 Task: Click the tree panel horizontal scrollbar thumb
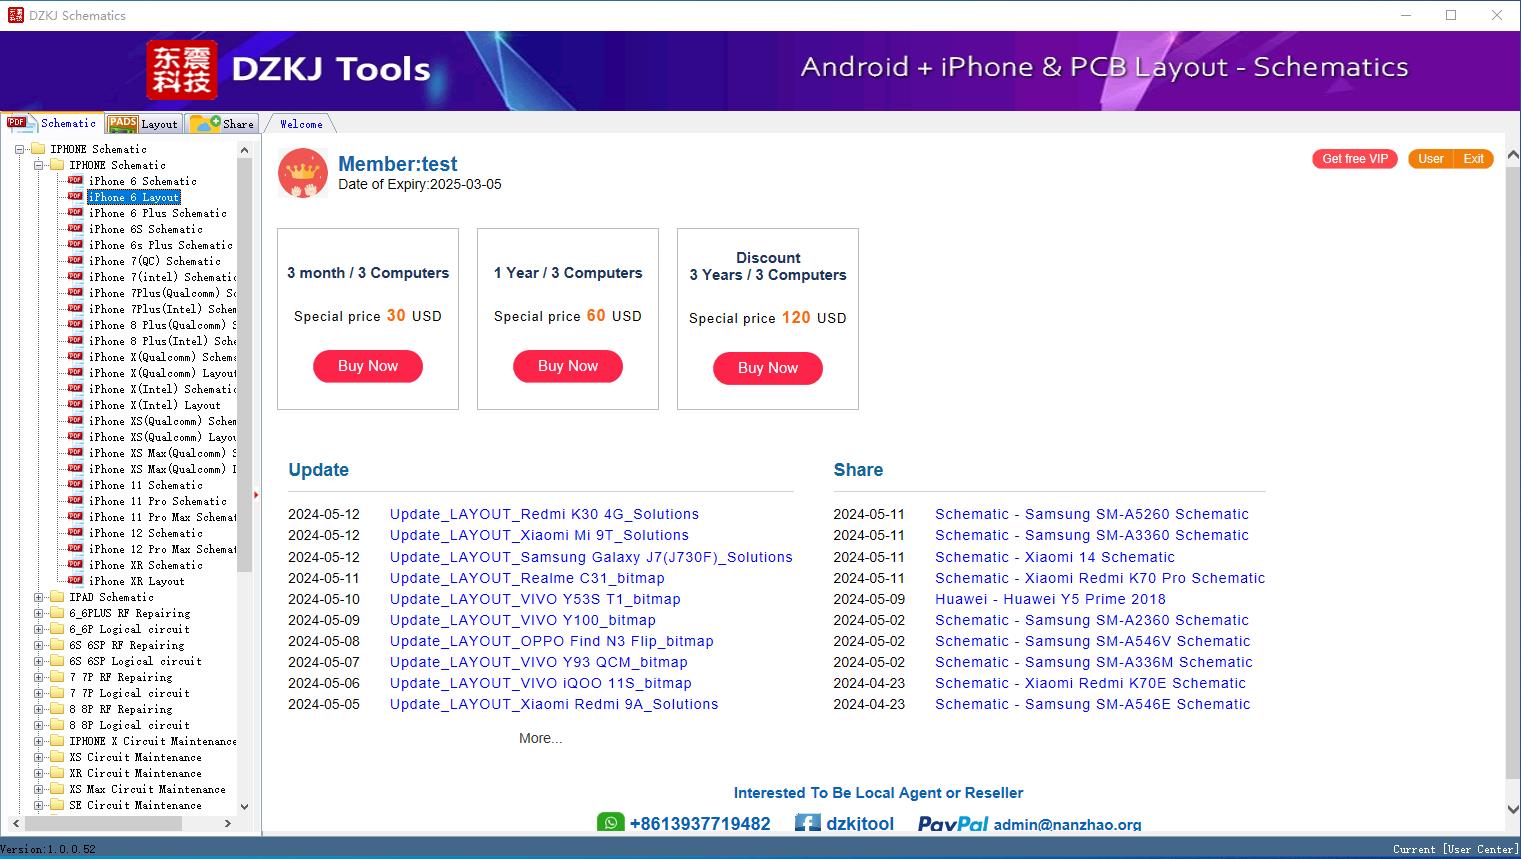pos(103,823)
